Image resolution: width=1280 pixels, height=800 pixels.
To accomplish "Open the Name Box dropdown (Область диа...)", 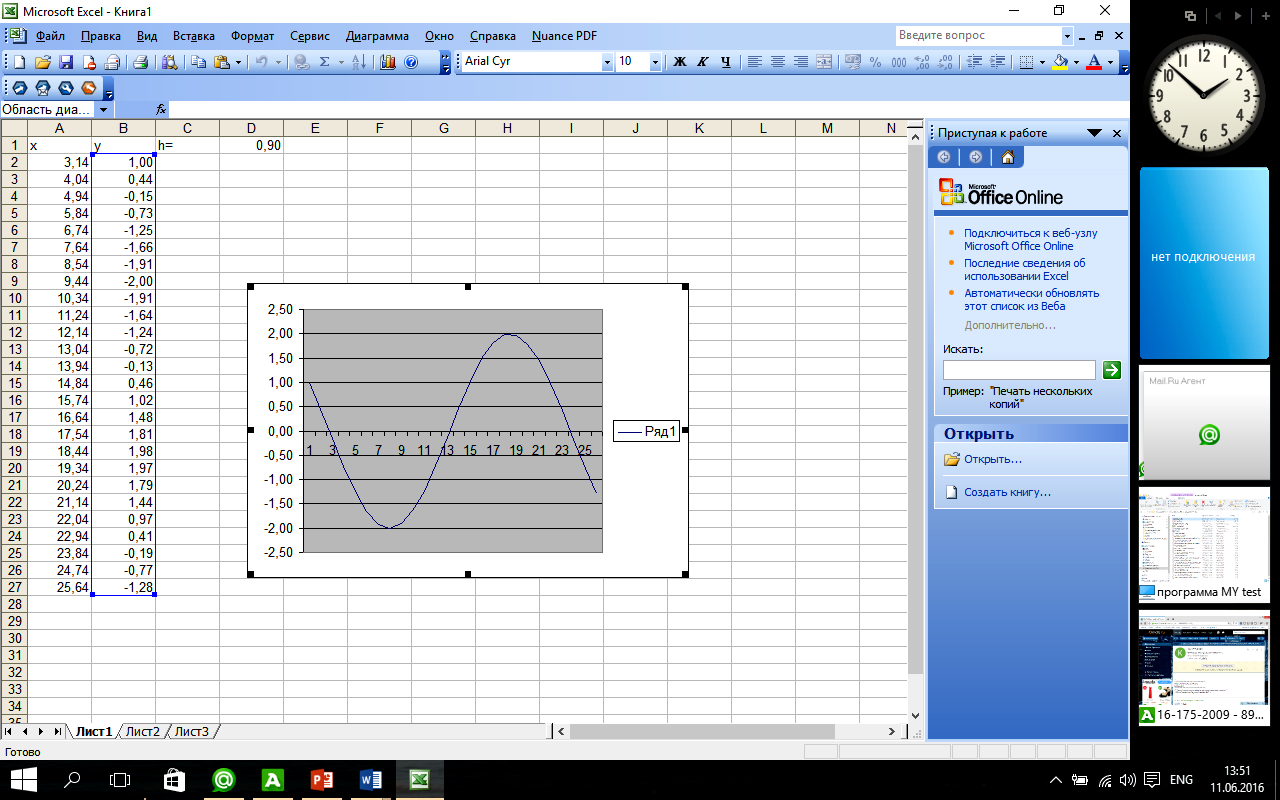I will pyautogui.click(x=104, y=109).
